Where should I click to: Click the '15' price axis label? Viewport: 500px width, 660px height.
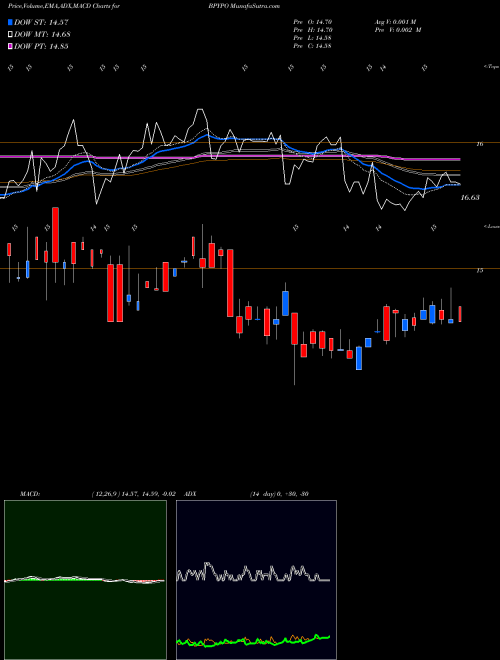pyautogui.click(x=479, y=271)
